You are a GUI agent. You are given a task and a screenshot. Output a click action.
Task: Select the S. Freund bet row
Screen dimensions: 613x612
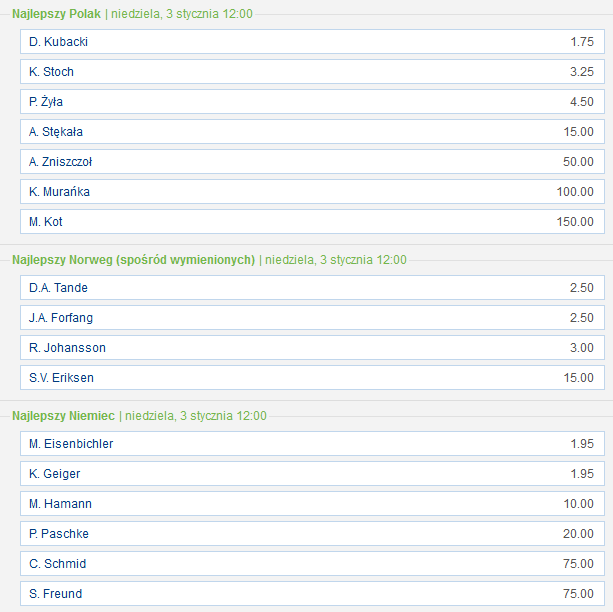(x=312, y=594)
